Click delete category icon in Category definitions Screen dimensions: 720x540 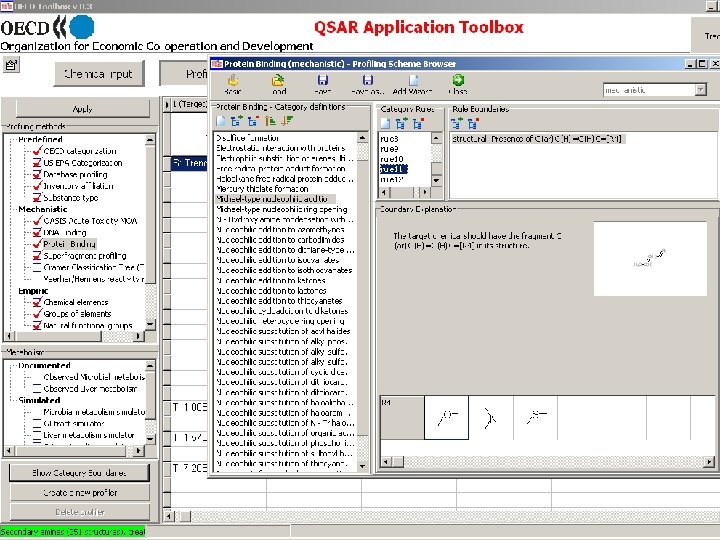coord(253,121)
